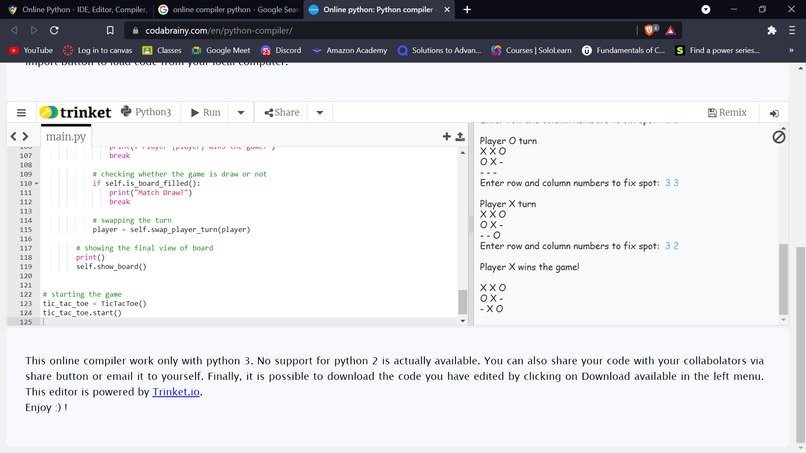Open the YouTube bookmark
The width and height of the screenshot is (806, 453).
pyautogui.click(x=31, y=50)
